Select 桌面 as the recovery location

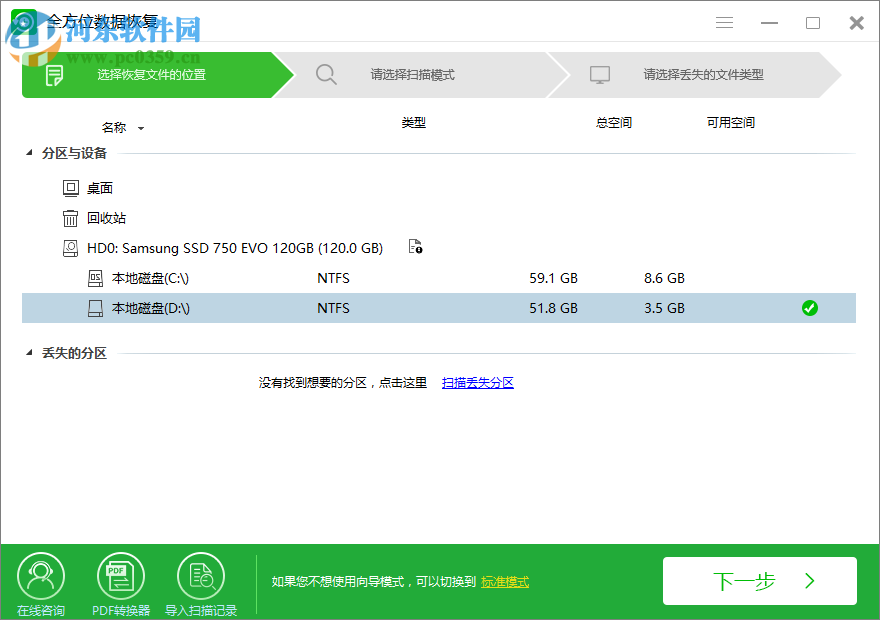[99, 187]
